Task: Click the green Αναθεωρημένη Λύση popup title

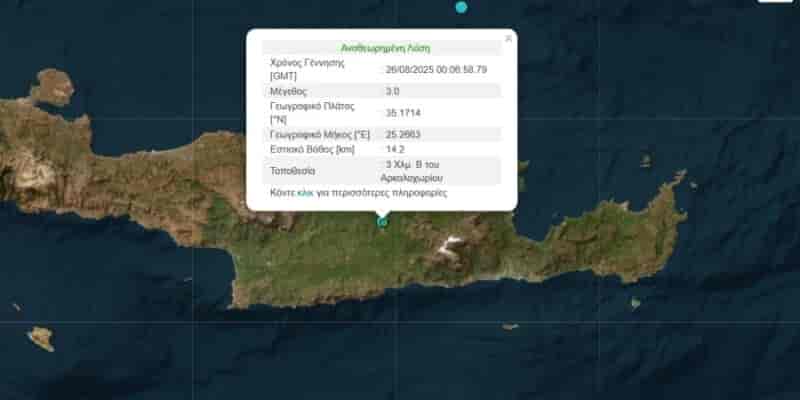Action: 386,48
